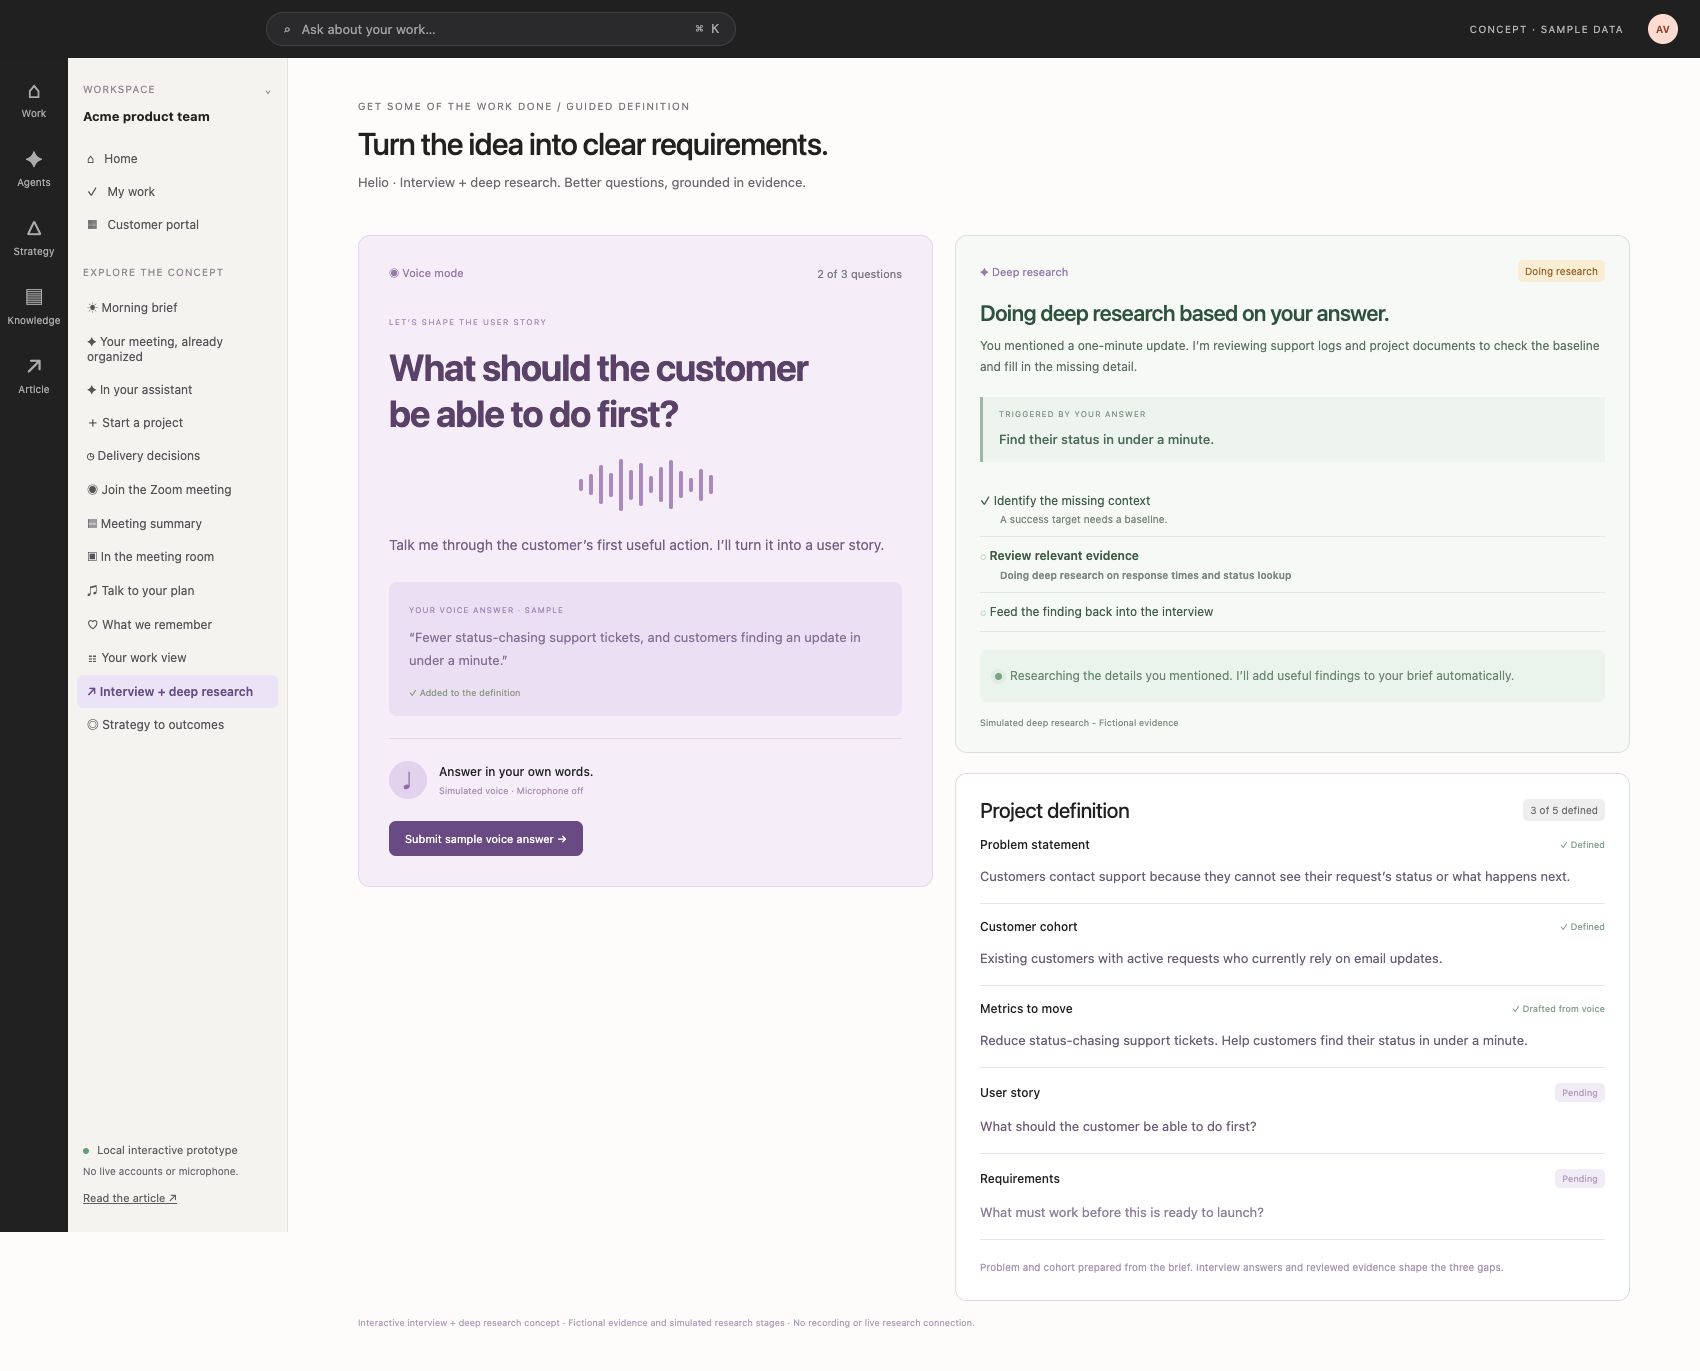Click the Doing research status badge

pyautogui.click(x=1561, y=271)
